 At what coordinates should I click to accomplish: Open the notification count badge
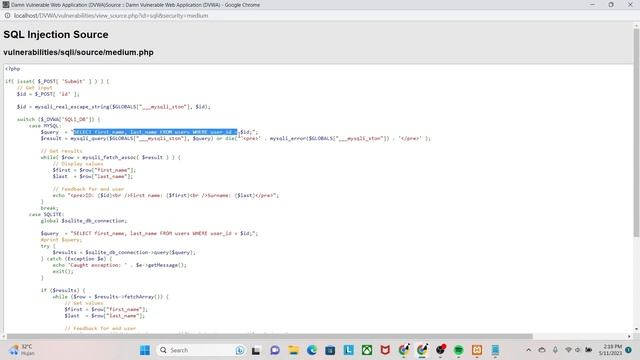(629, 350)
